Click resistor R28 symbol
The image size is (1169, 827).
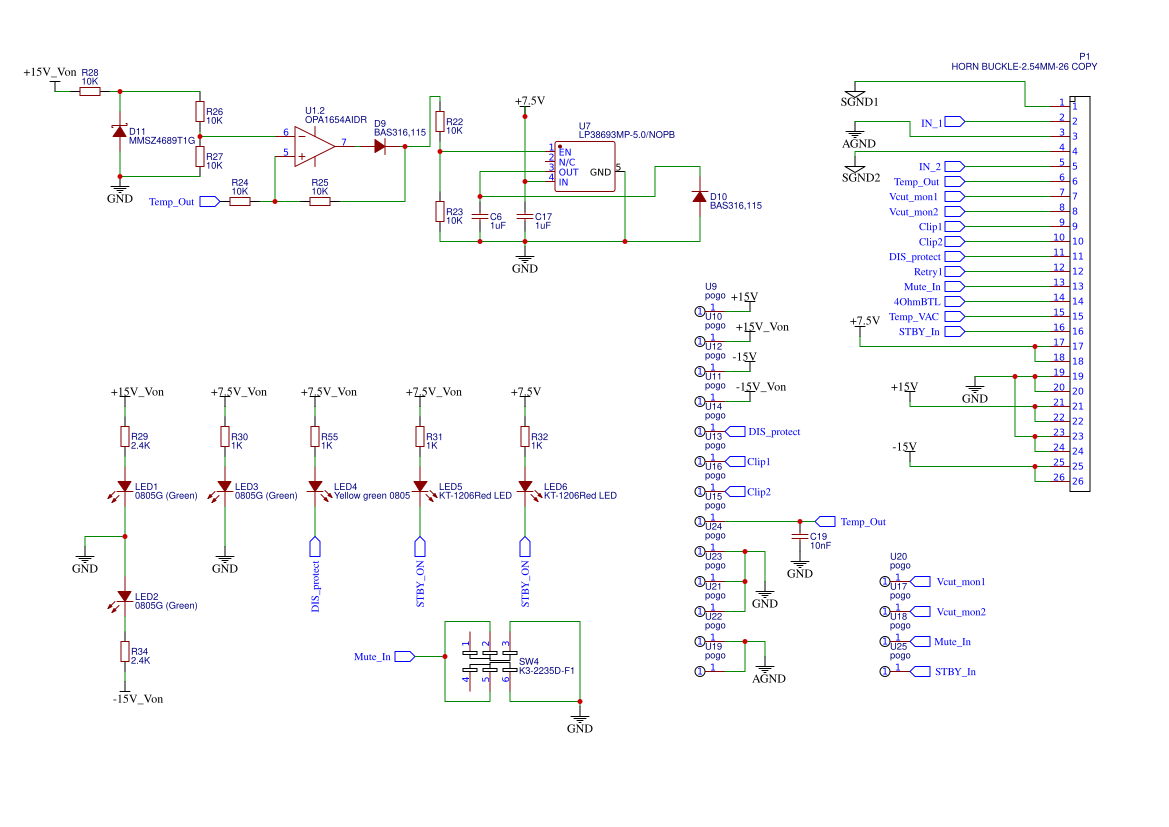90,92
